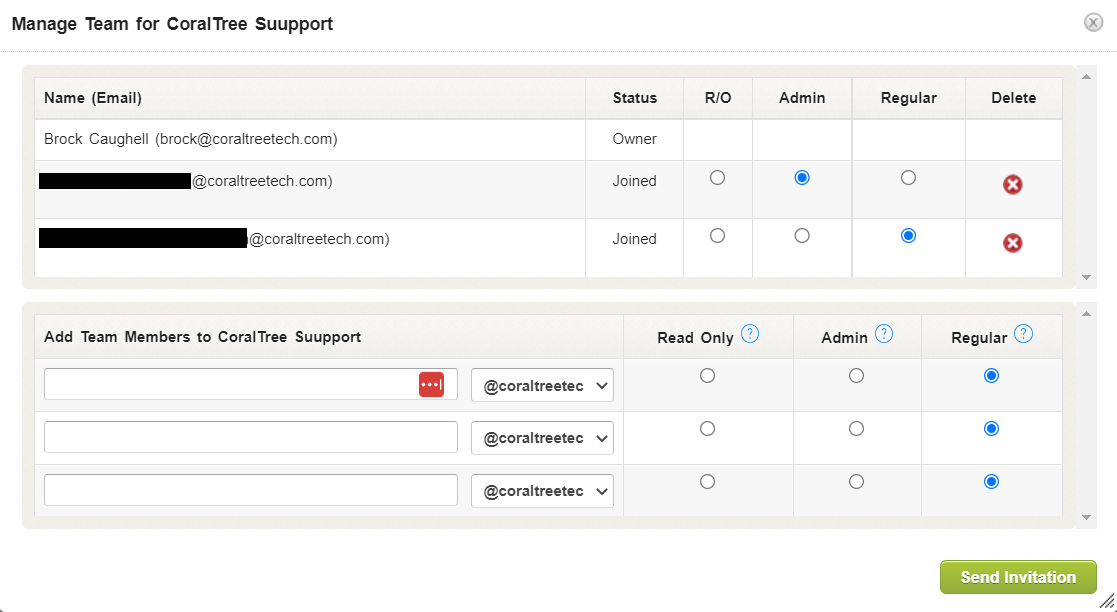Click the red password manager icon in first email field
The width and height of the screenshot is (1117, 612).
coord(431,385)
